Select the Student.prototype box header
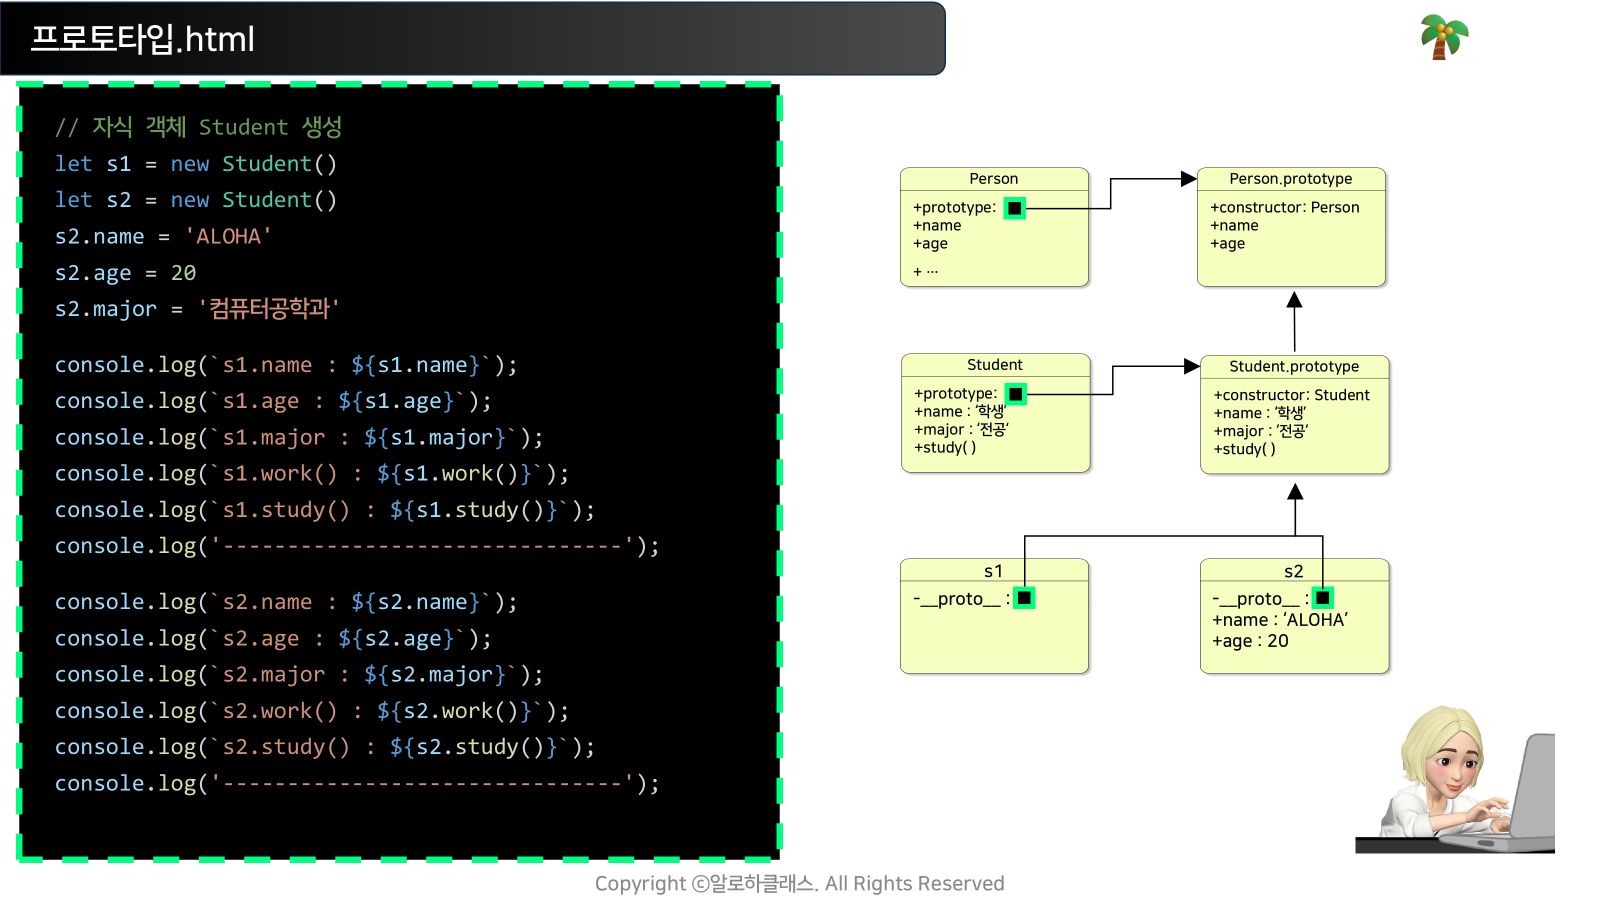 [x=1294, y=366]
